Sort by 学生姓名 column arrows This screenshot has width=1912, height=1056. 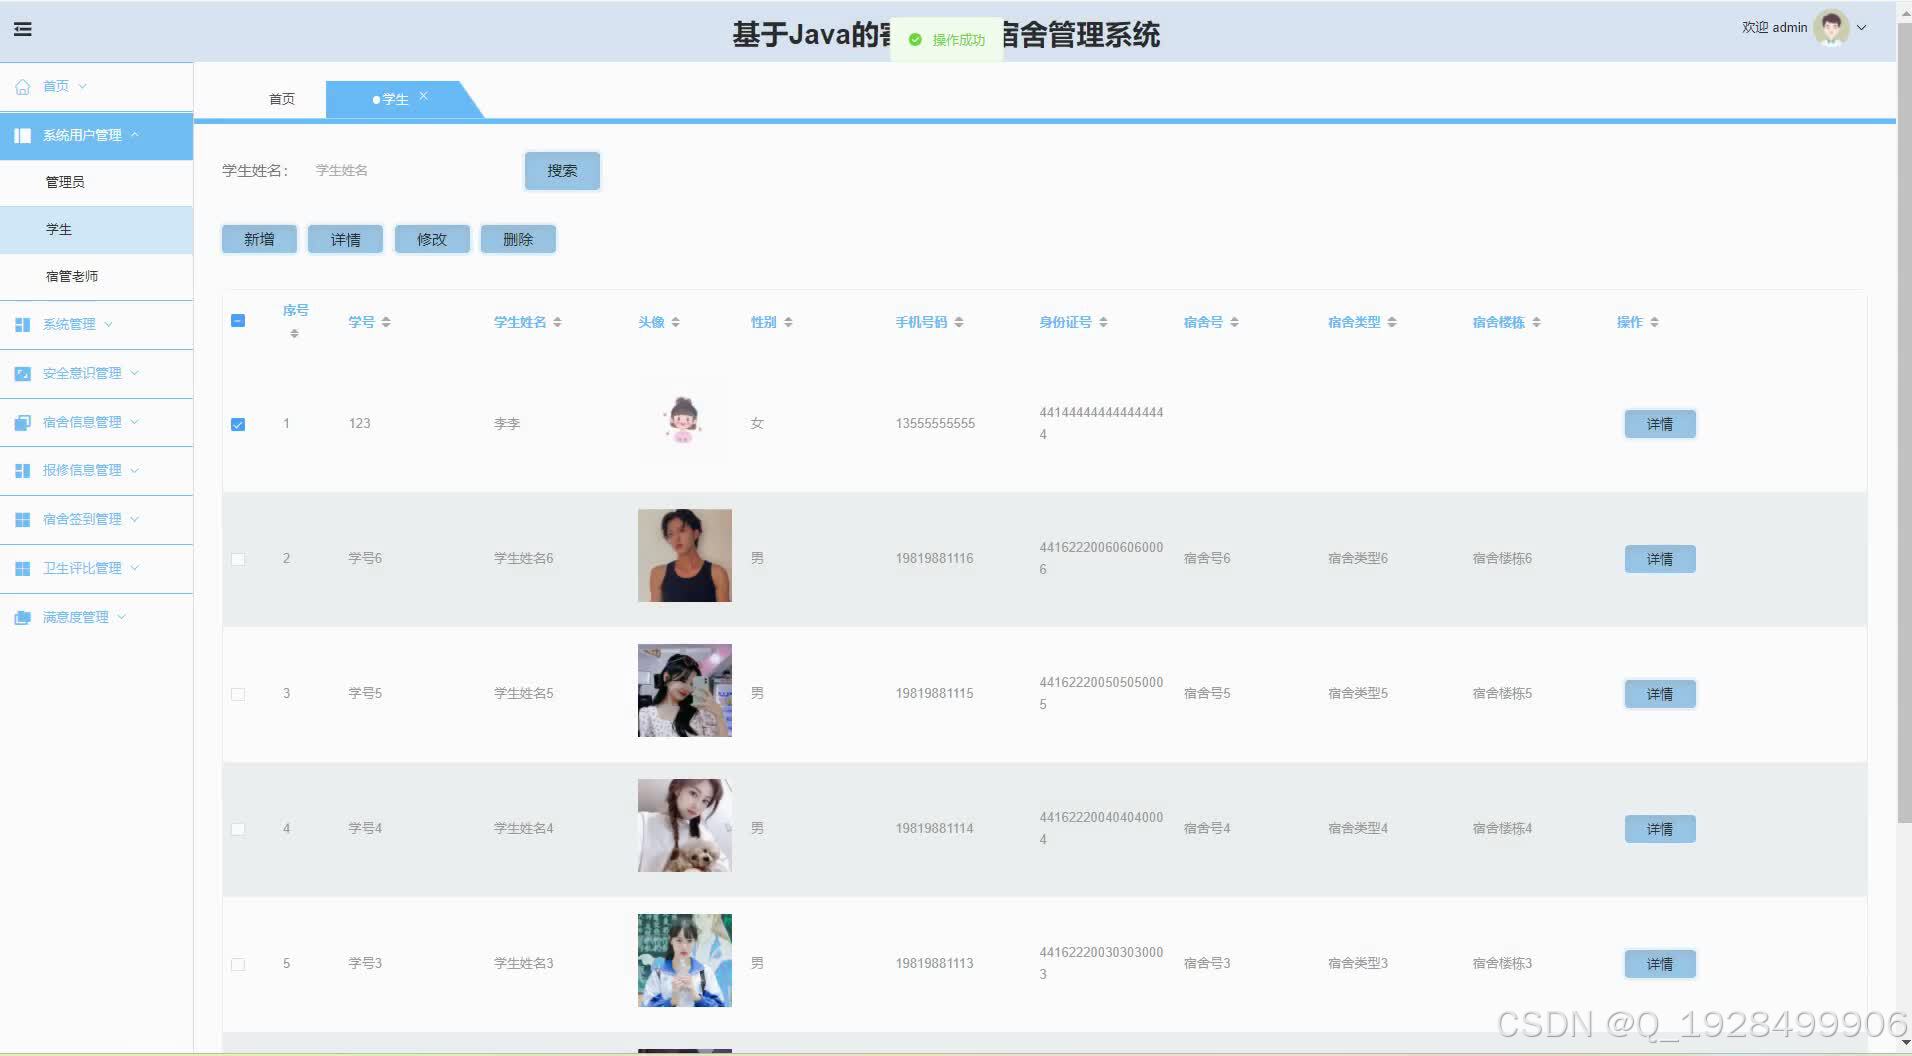(557, 322)
